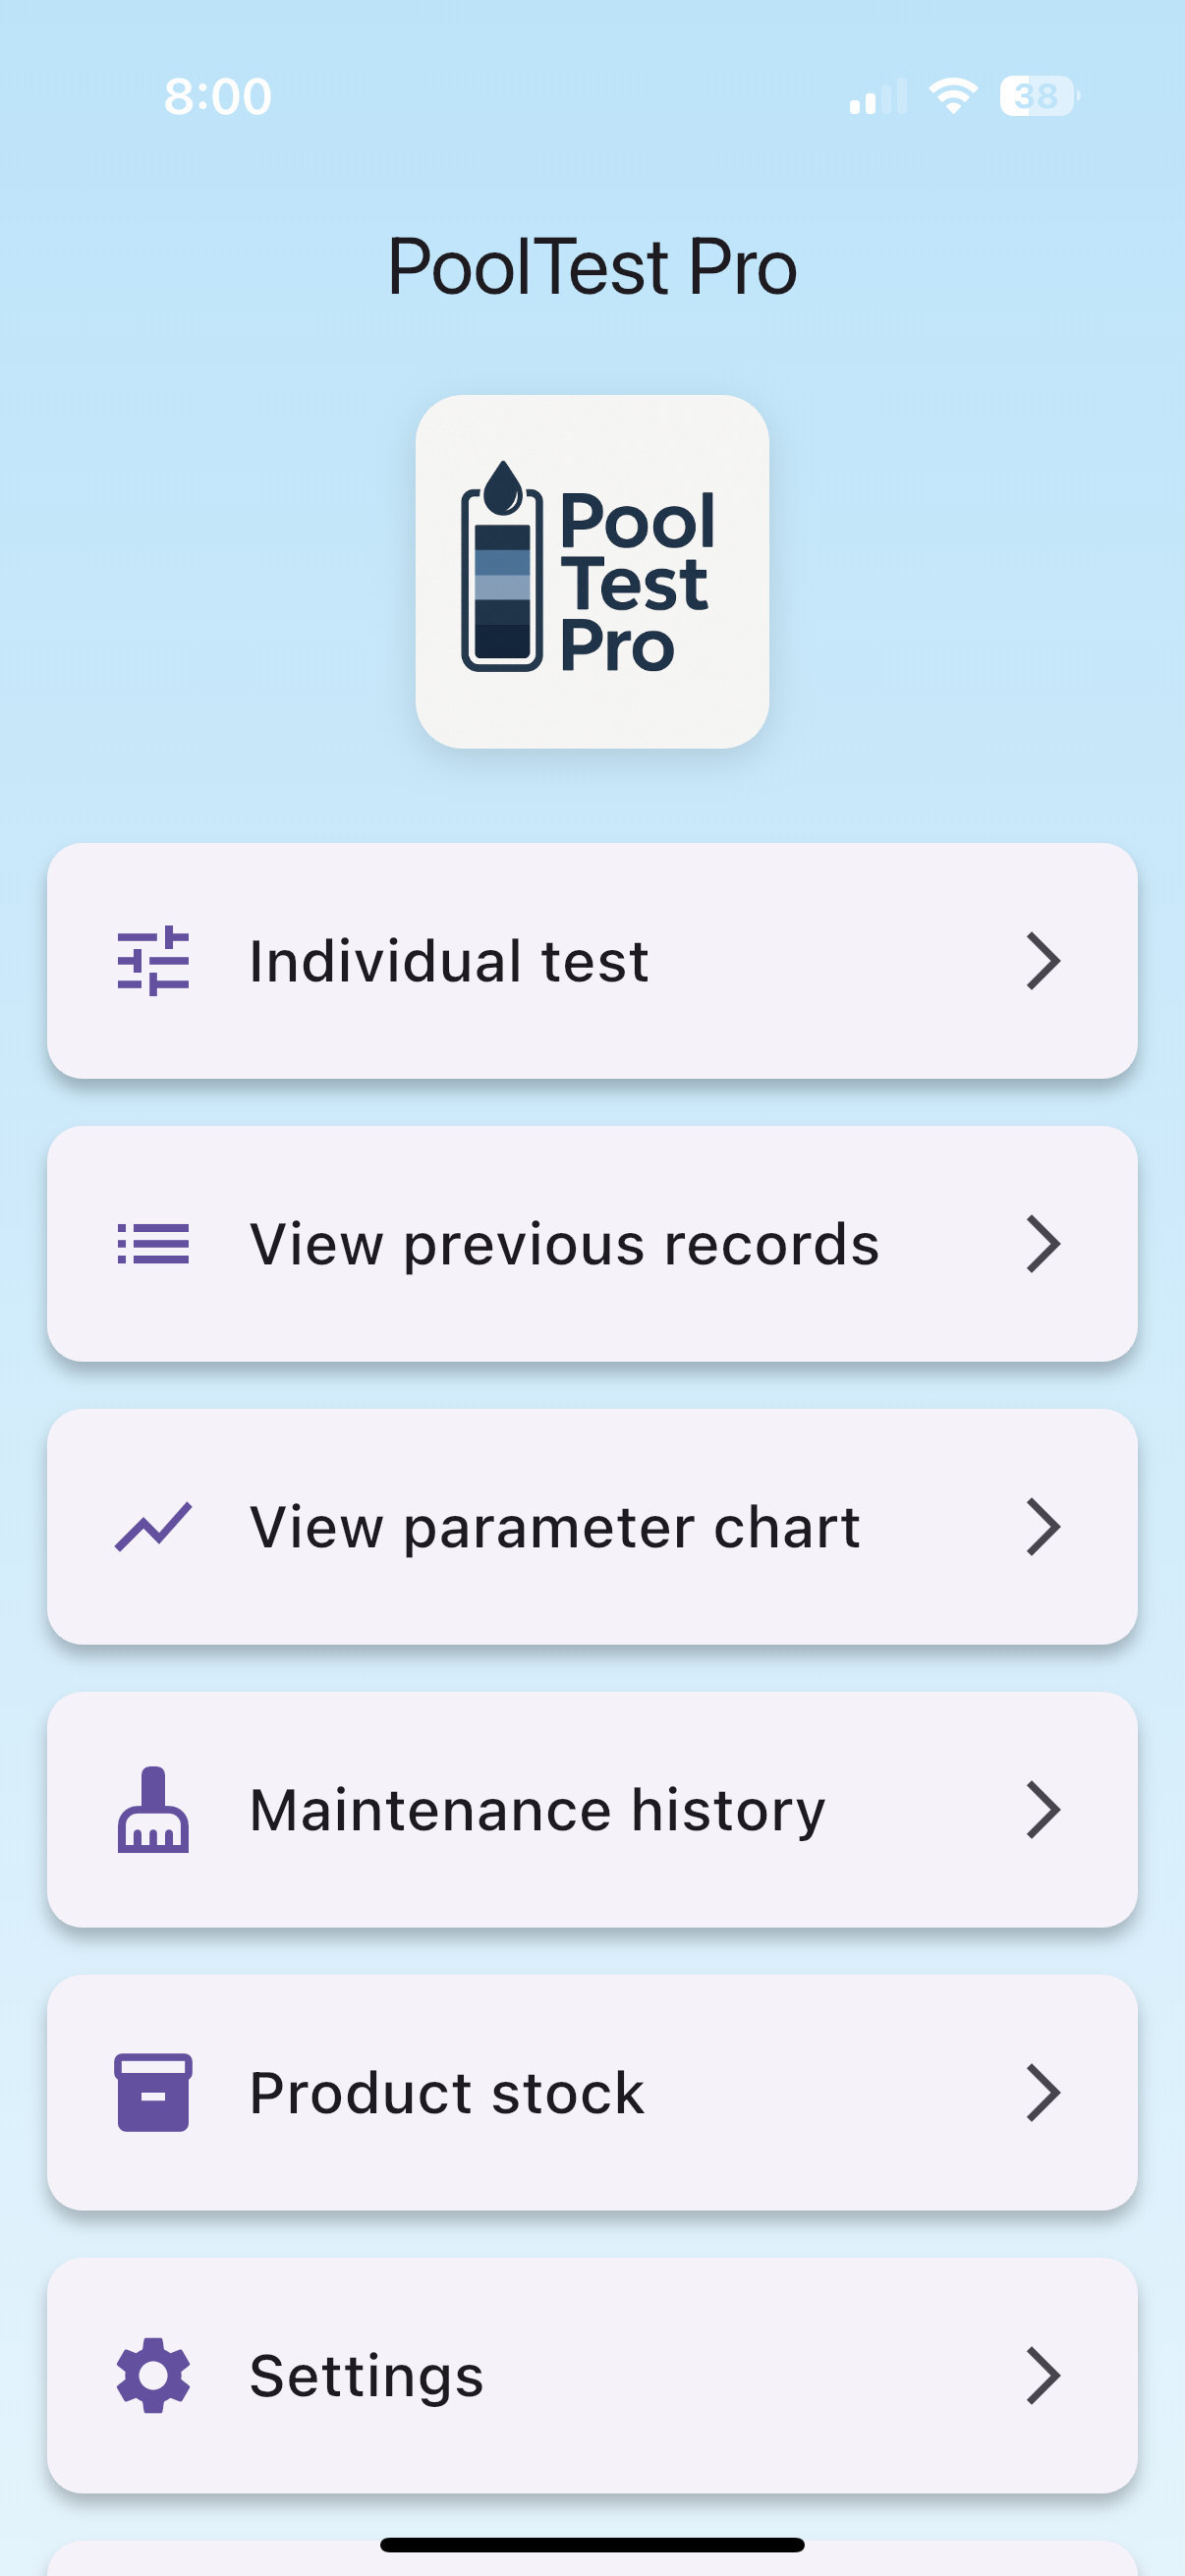Tap the PoolTest Pro logo image
The height and width of the screenshot is (2576, 1185).
coord(592,571)
